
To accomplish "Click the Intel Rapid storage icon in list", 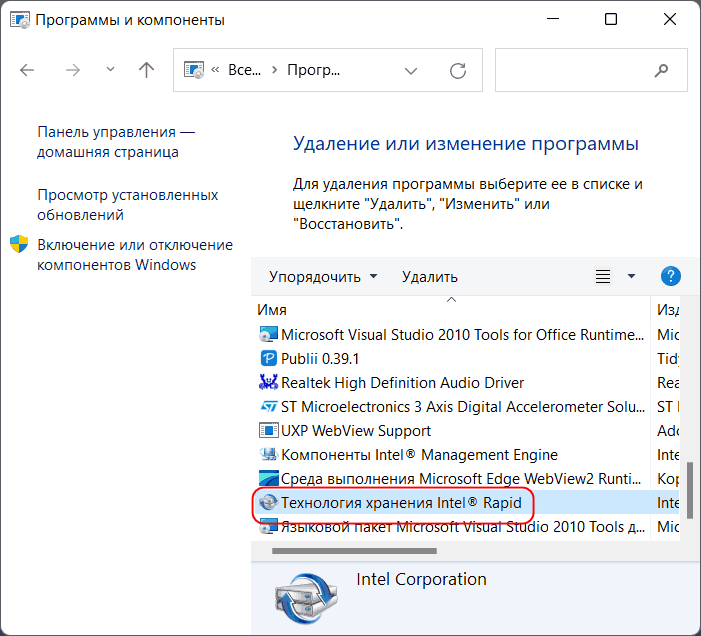I will click(269, 502).
